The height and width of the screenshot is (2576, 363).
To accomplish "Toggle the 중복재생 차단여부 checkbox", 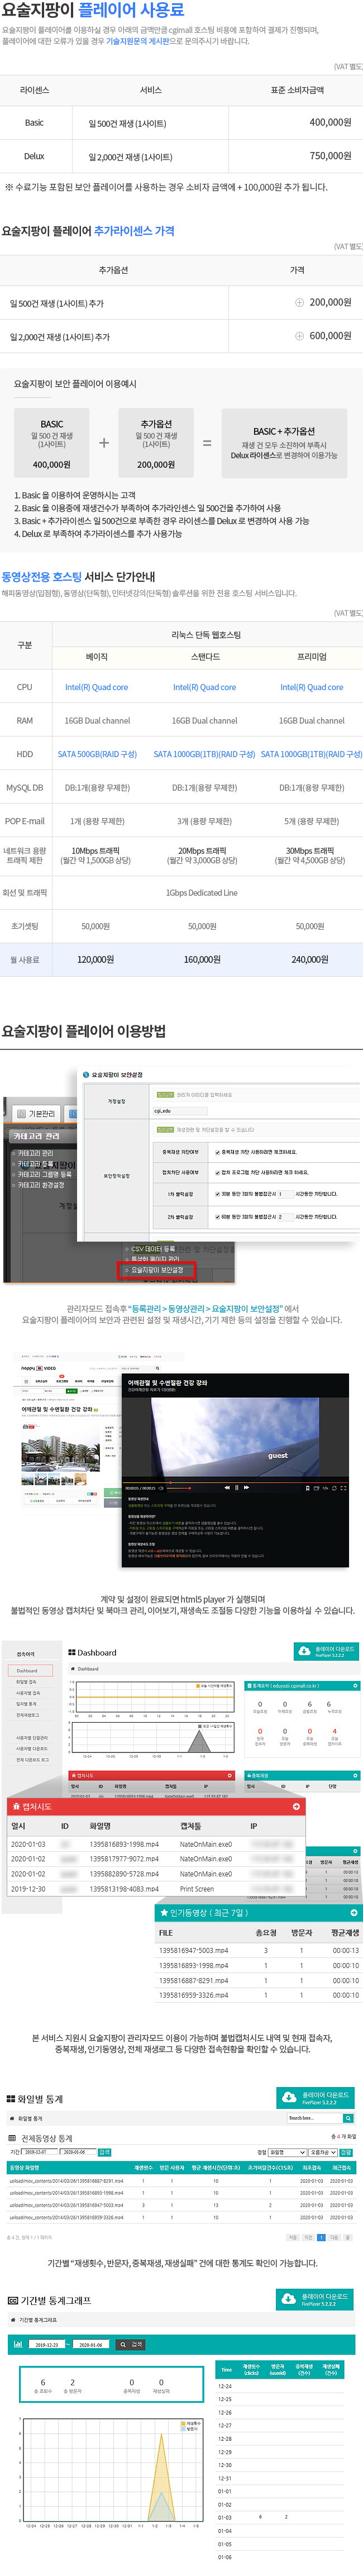I will click(x=217, y=1152).
